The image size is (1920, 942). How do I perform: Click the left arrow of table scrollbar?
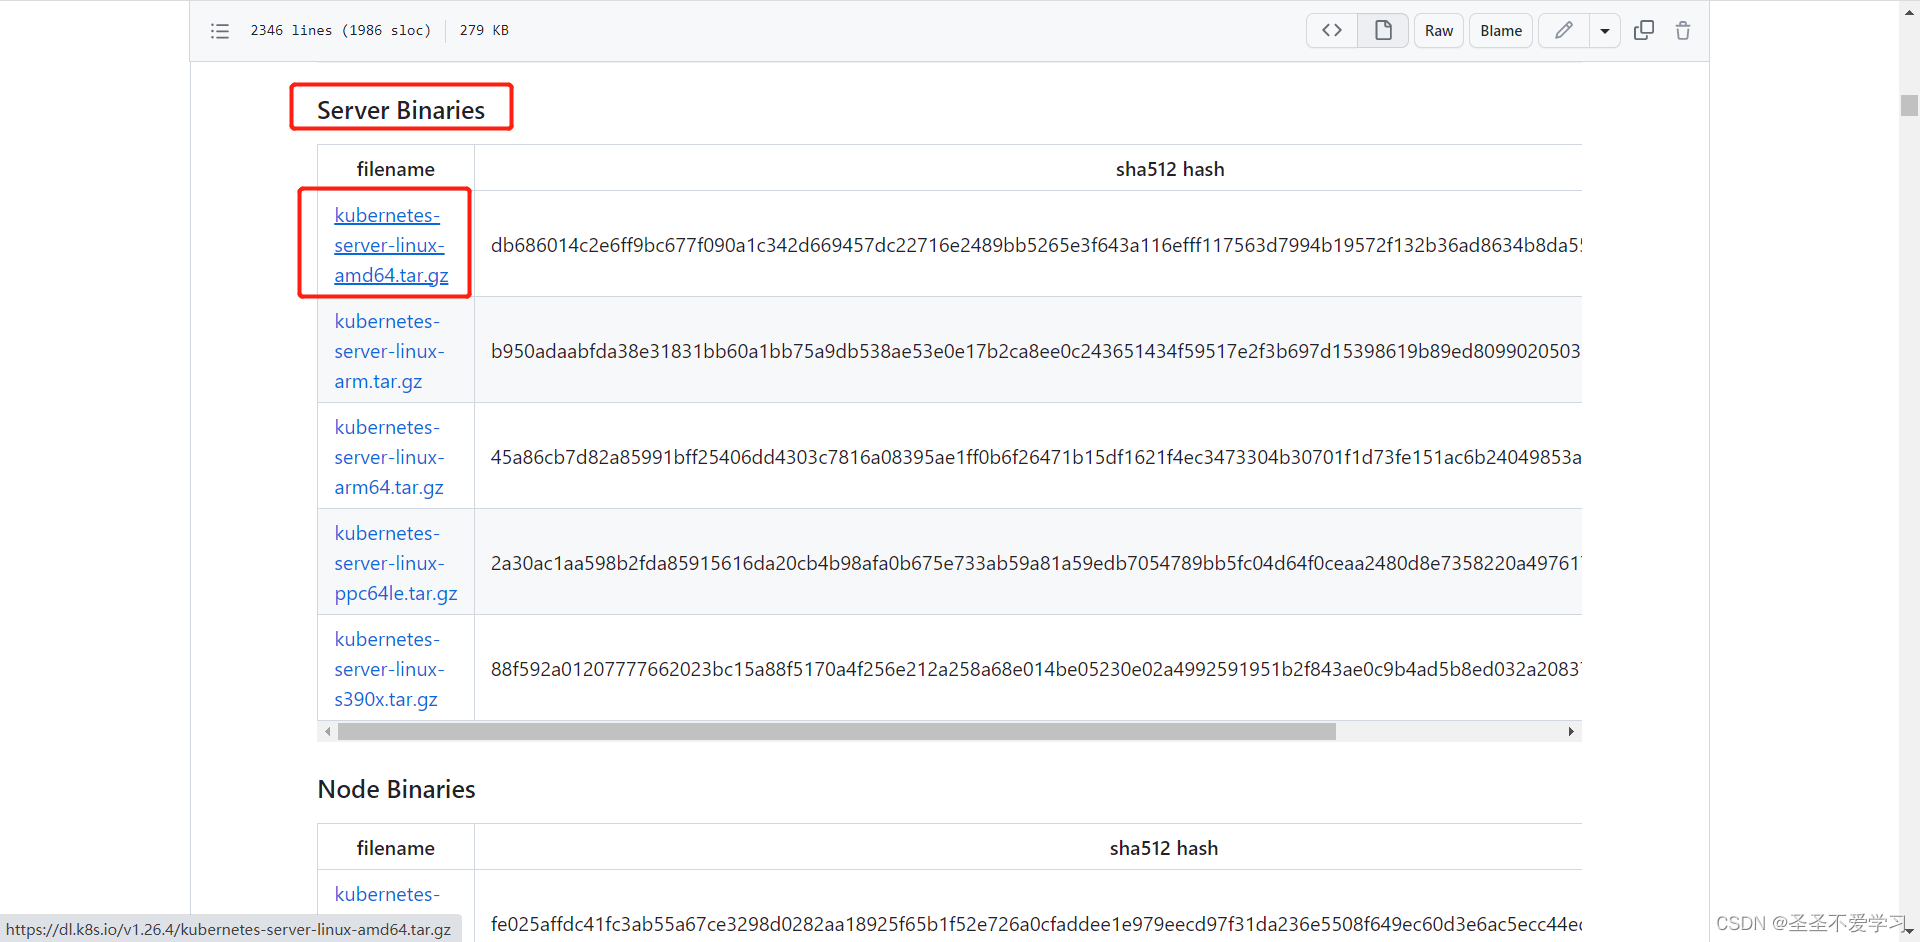coord(327,732)
